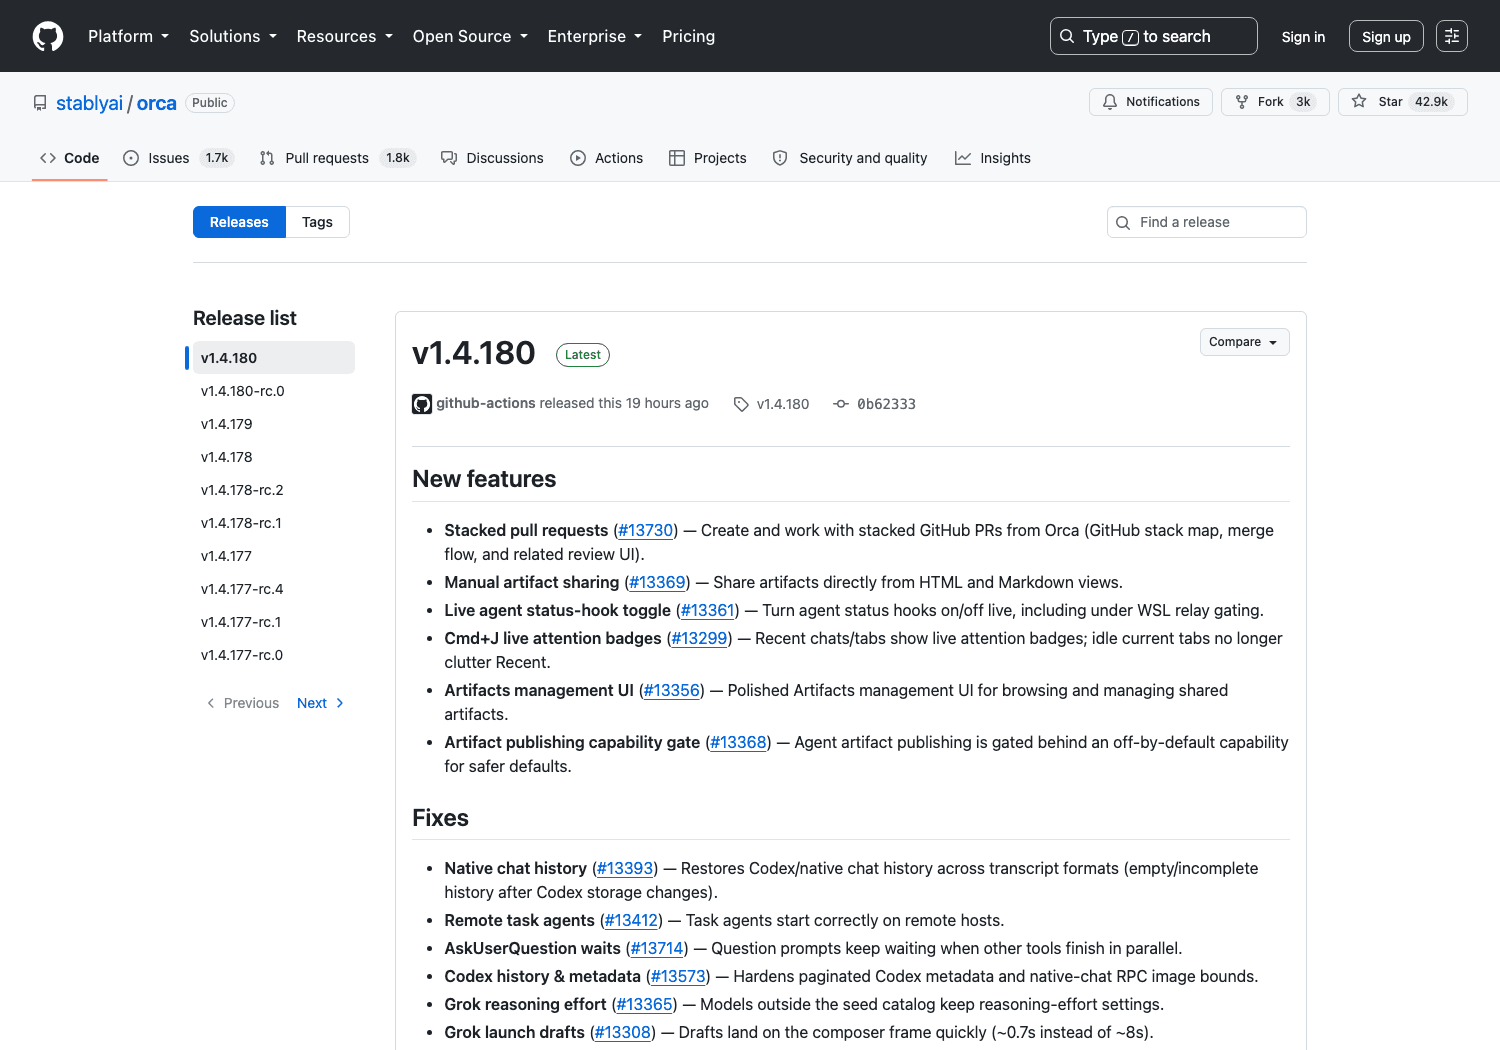Click the github-actions avatar icon
Screen dimensions: 1500x1050
click(x=422, y=404)
